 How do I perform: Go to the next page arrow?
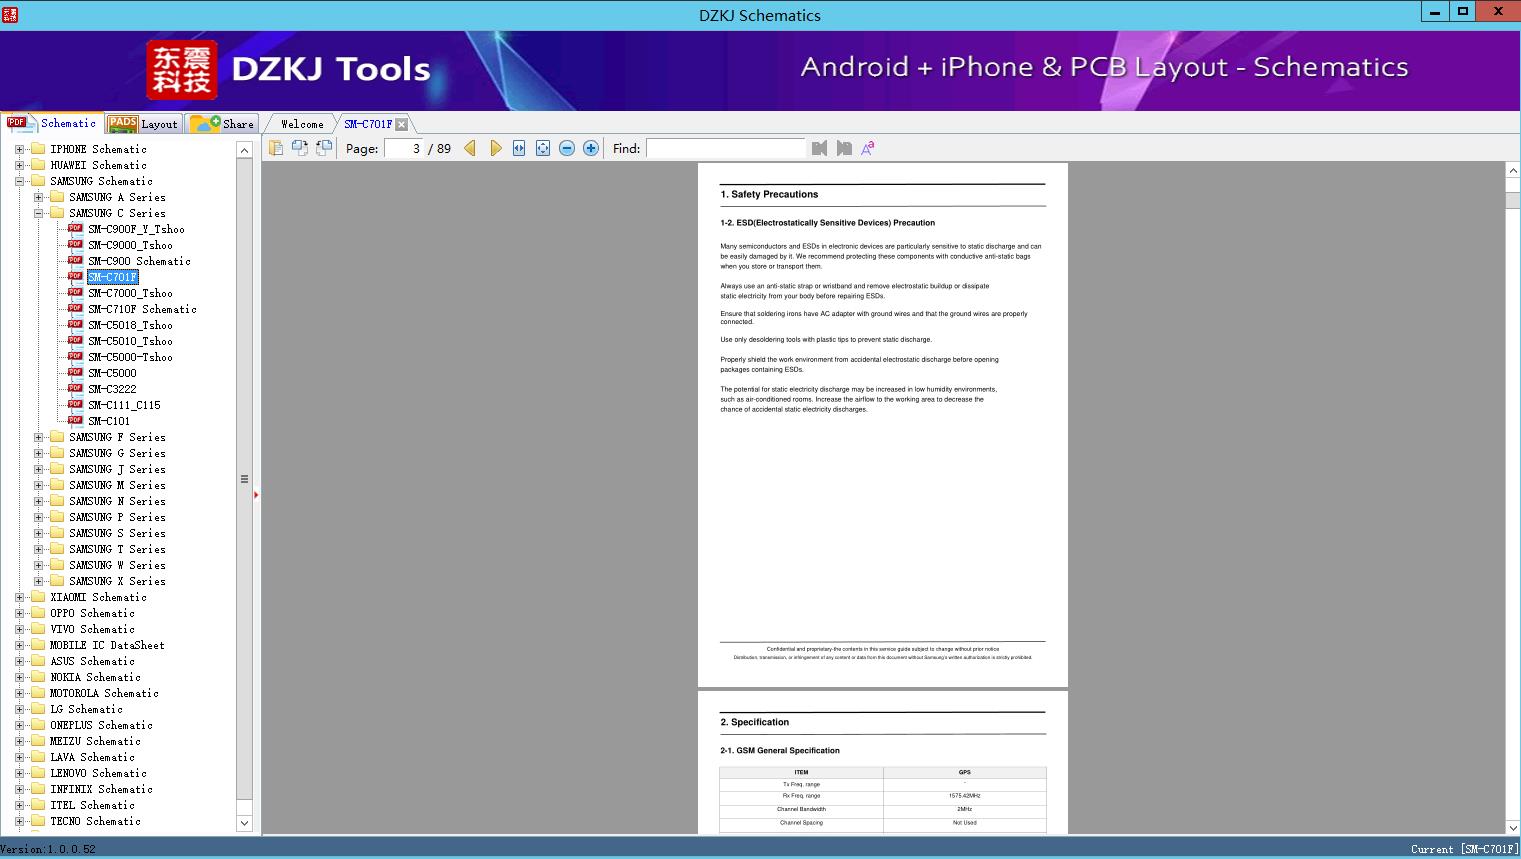click(x=495, y=148)
